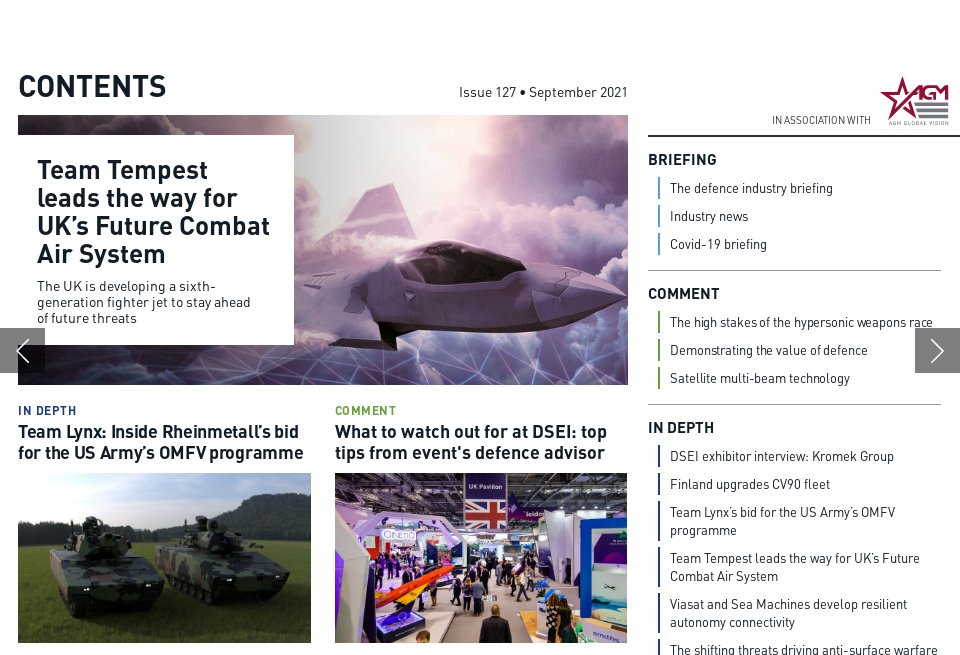Open Team Tempest headline article

point(153,212)
